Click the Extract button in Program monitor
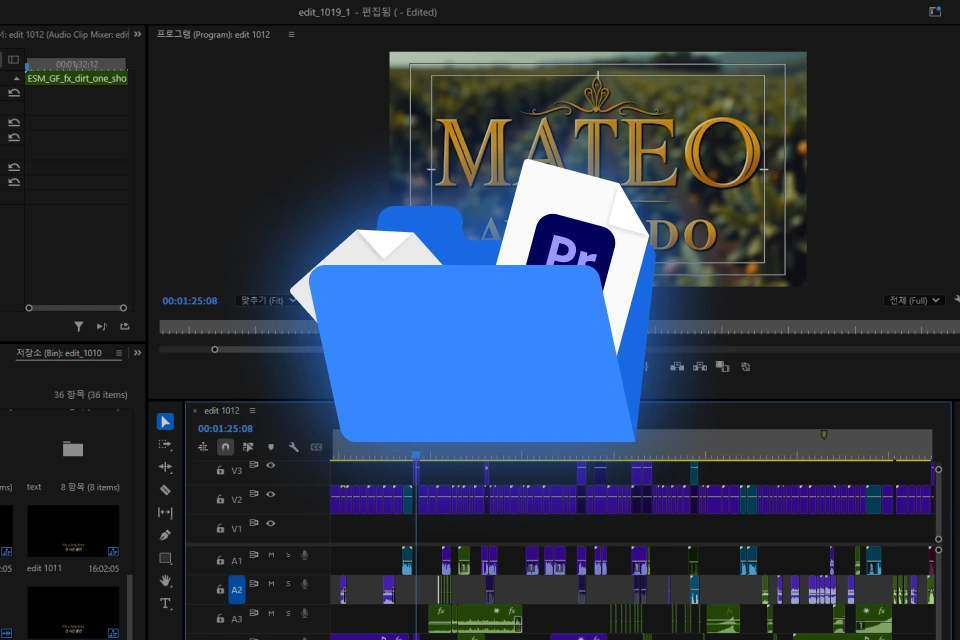 pyautogui.click(x=700, y=366)
